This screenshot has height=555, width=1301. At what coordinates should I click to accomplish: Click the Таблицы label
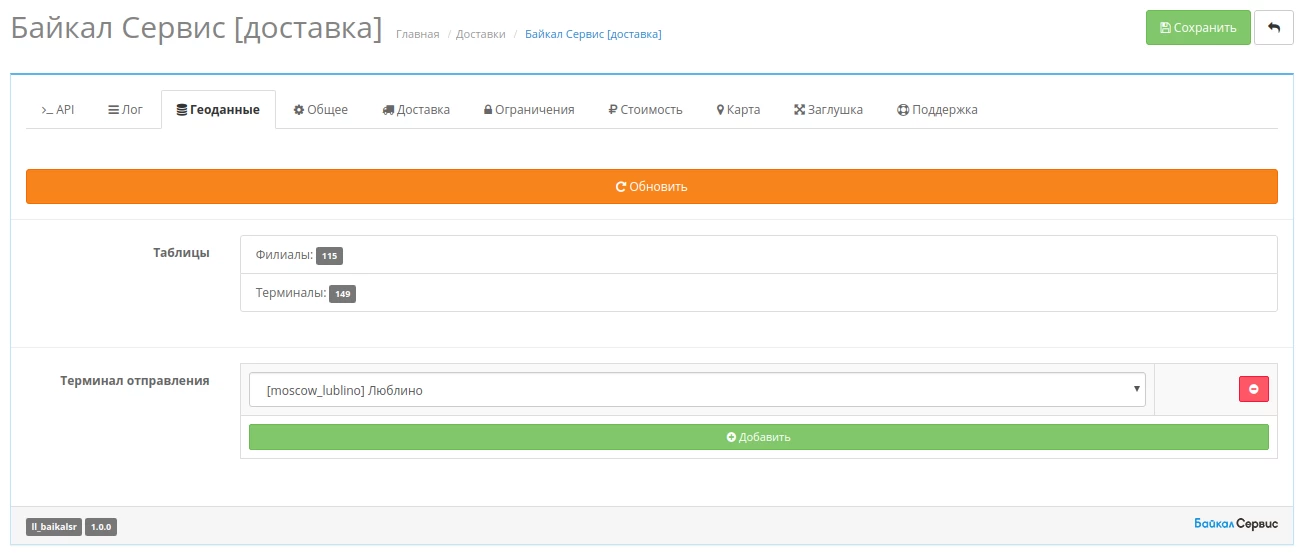181,253
